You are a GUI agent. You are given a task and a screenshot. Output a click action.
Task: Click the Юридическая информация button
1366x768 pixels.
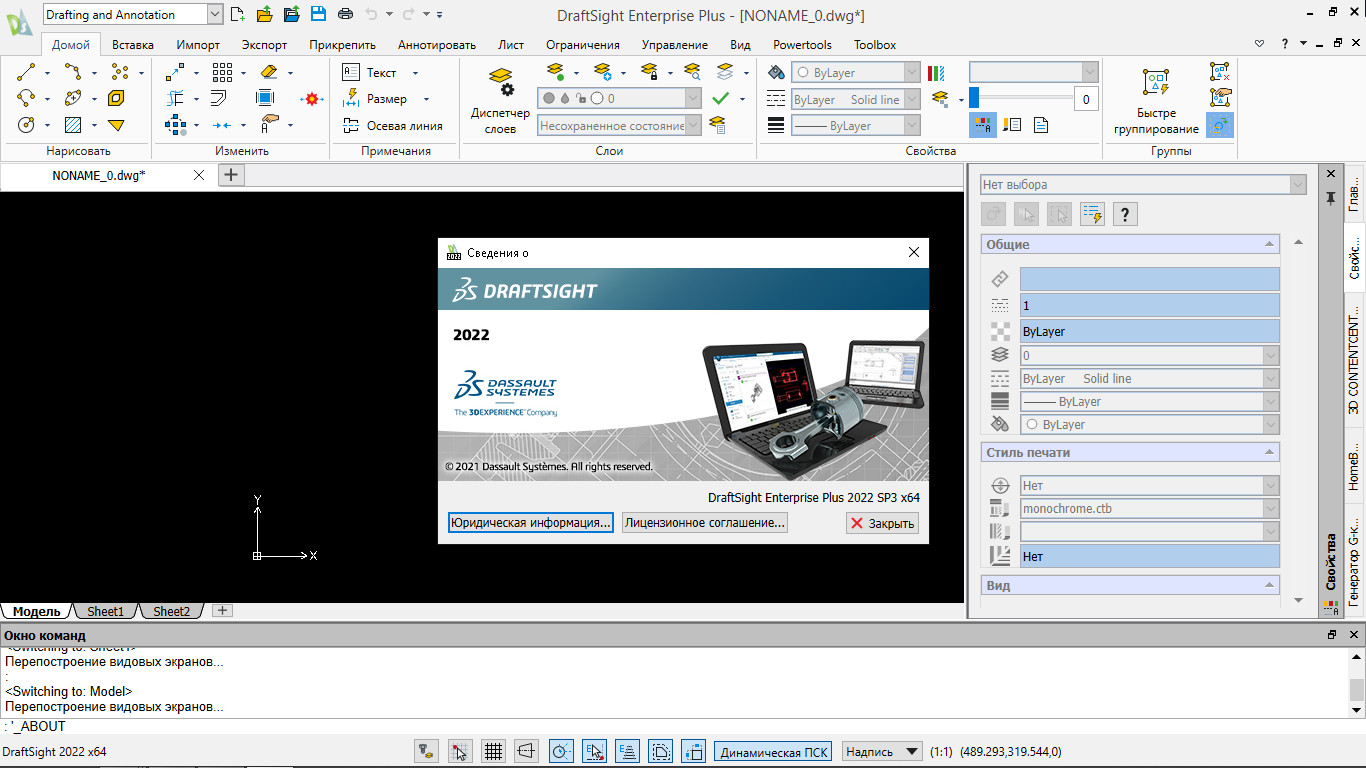click(530, 523)
